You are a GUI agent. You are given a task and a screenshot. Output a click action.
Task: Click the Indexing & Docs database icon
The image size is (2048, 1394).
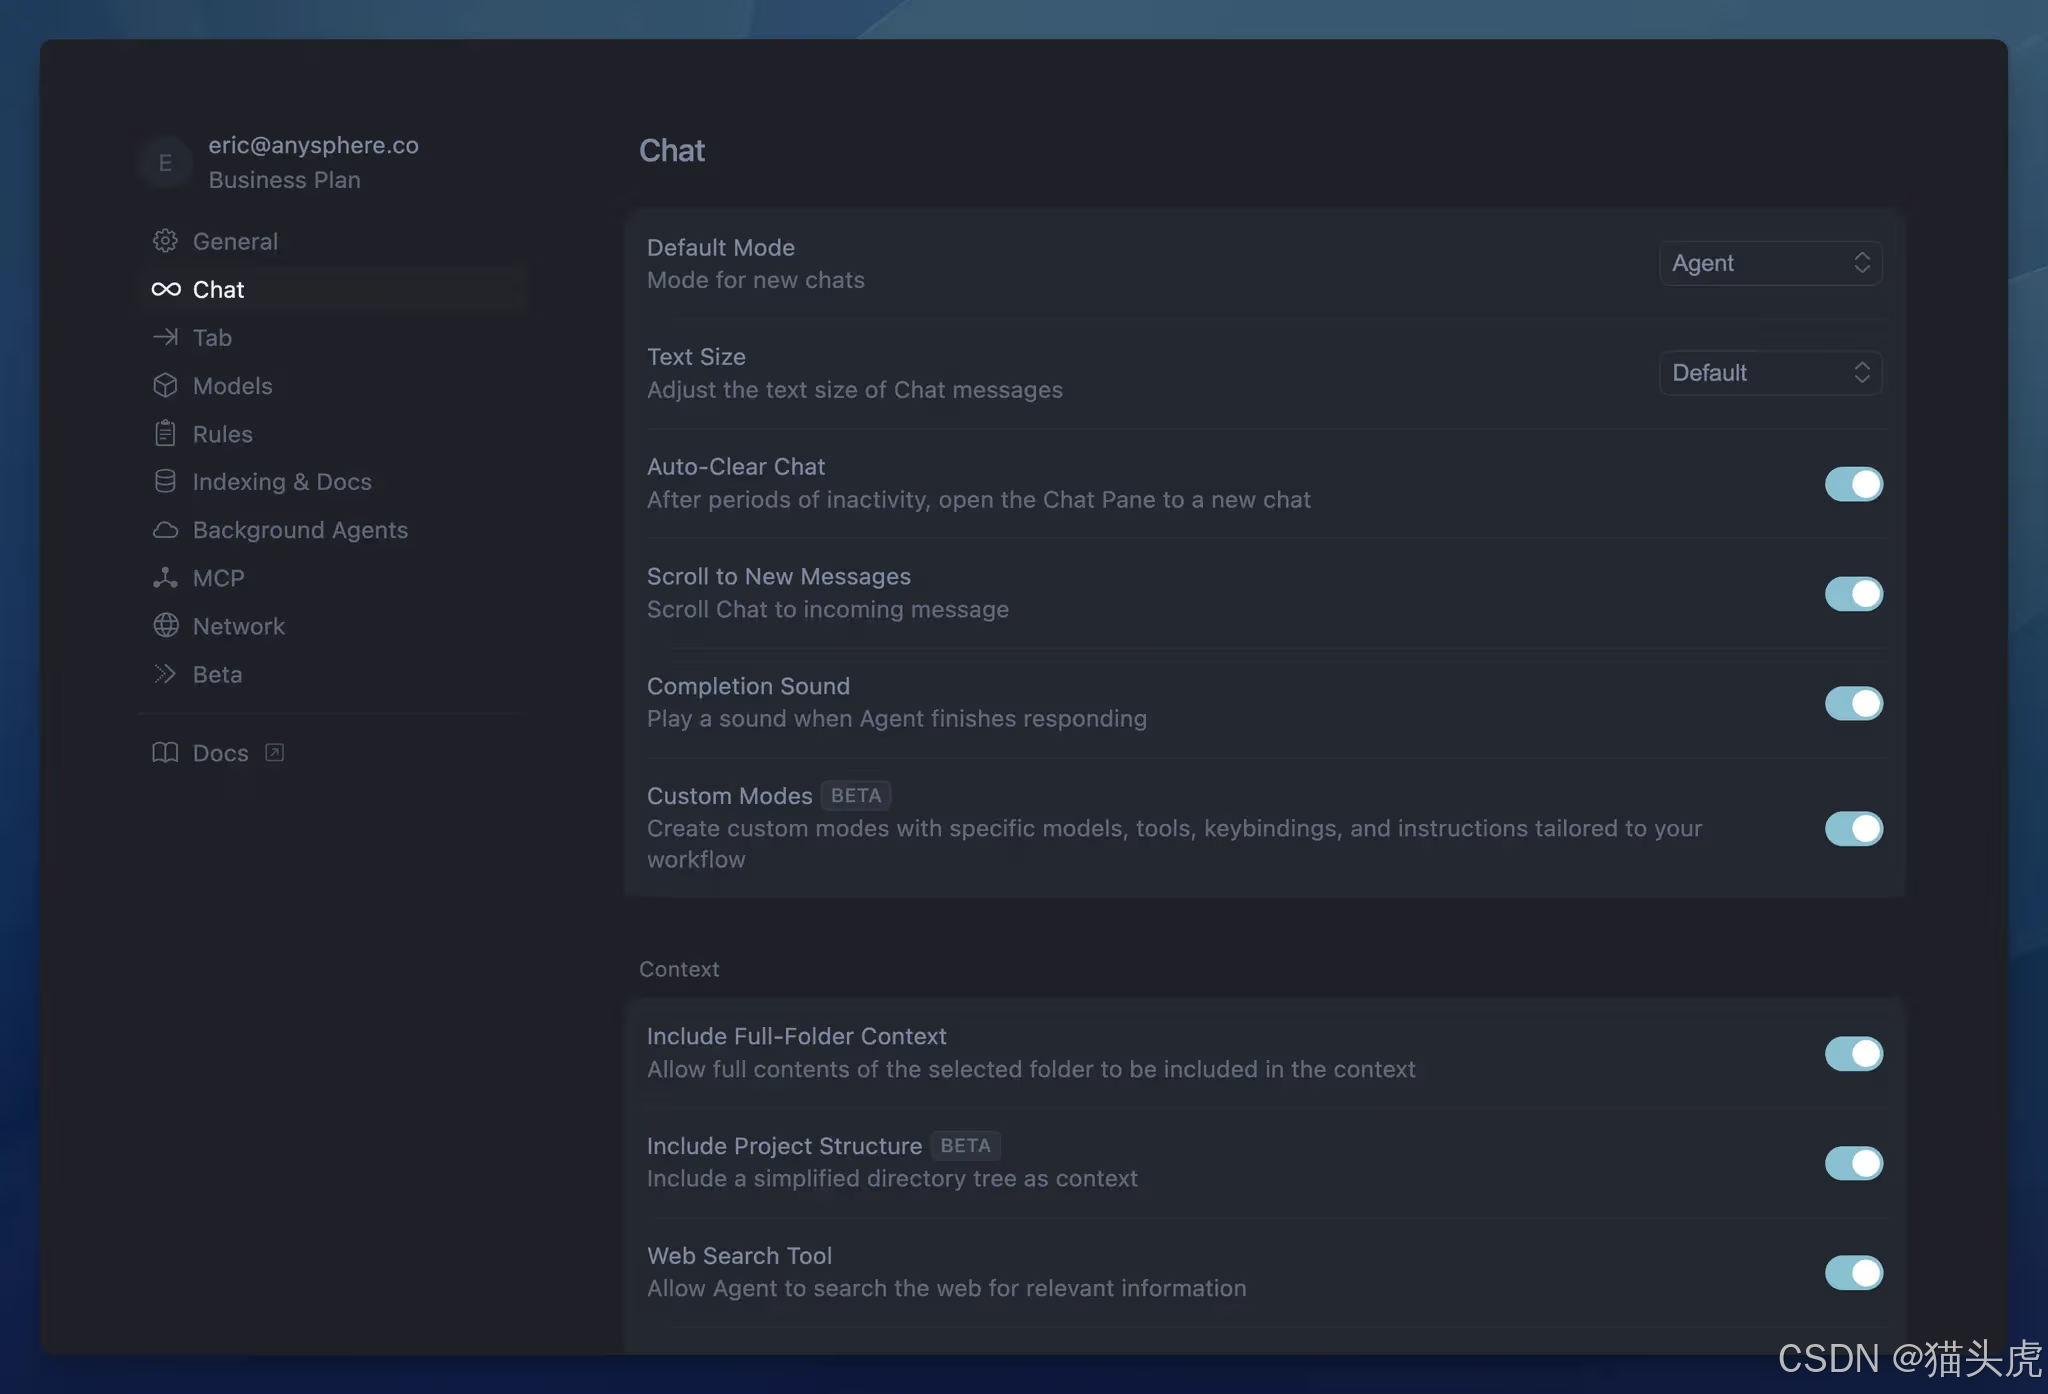tap(165, 481)
